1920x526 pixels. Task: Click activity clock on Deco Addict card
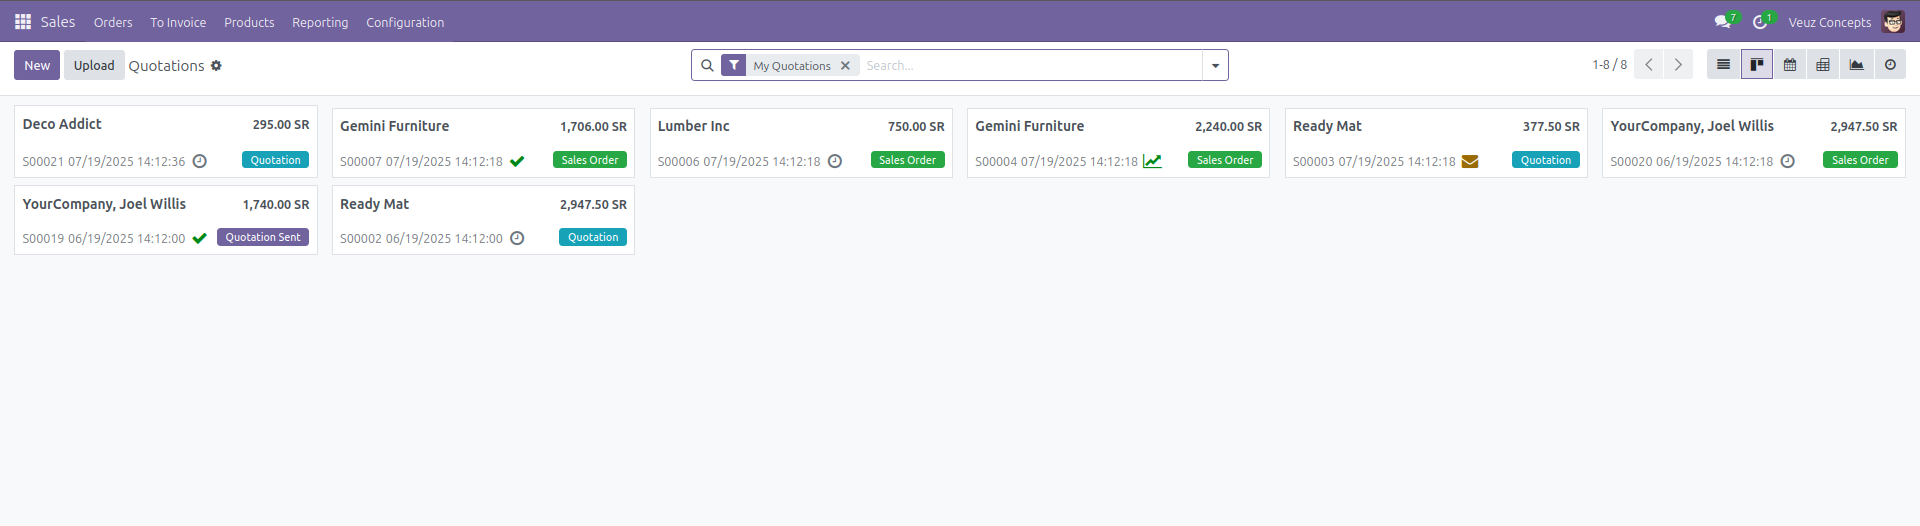(200, 161)
